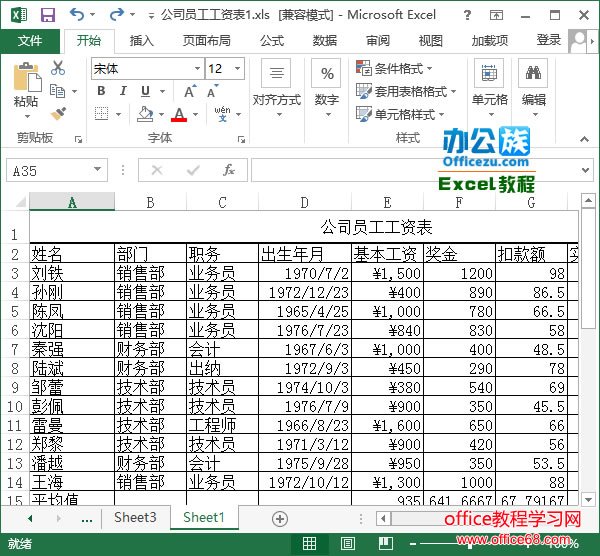This screenshot has height=556, width=600.
Task: Click the previous sheet navigation arrow
Action: [x=30, y=519]
